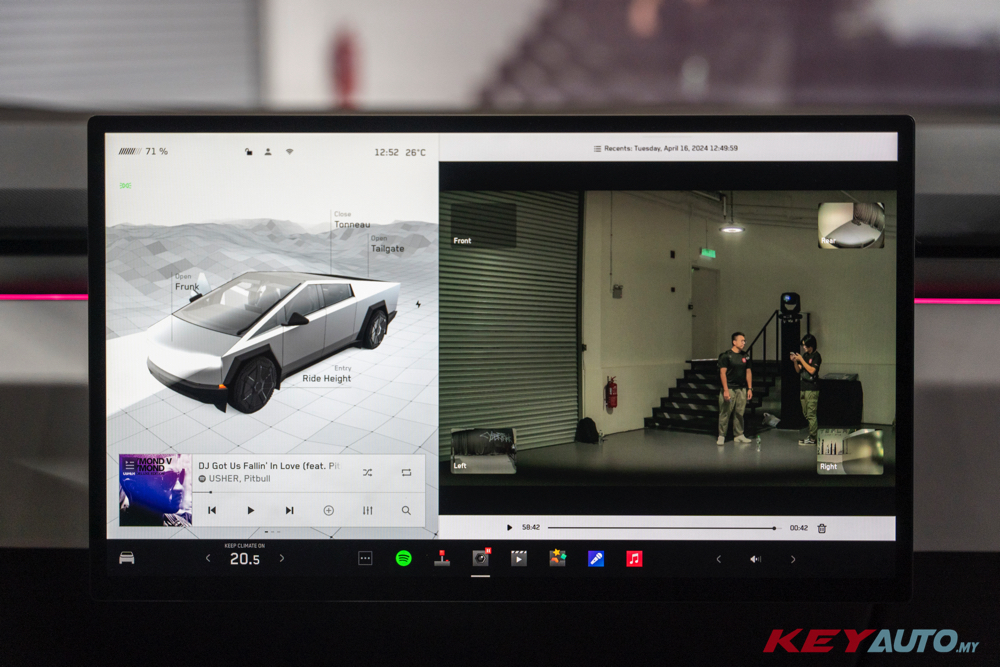Click the dashcam playback timeline scrubber
The image size is (1000, 667).
(660, 528)
